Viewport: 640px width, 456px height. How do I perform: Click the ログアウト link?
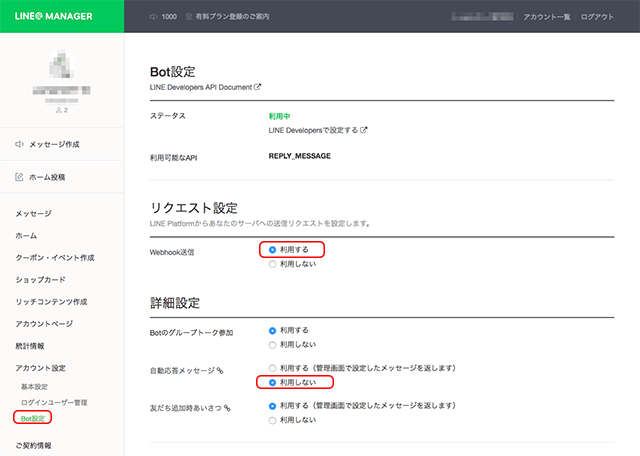pyautogui.click(x=597, y=17)
